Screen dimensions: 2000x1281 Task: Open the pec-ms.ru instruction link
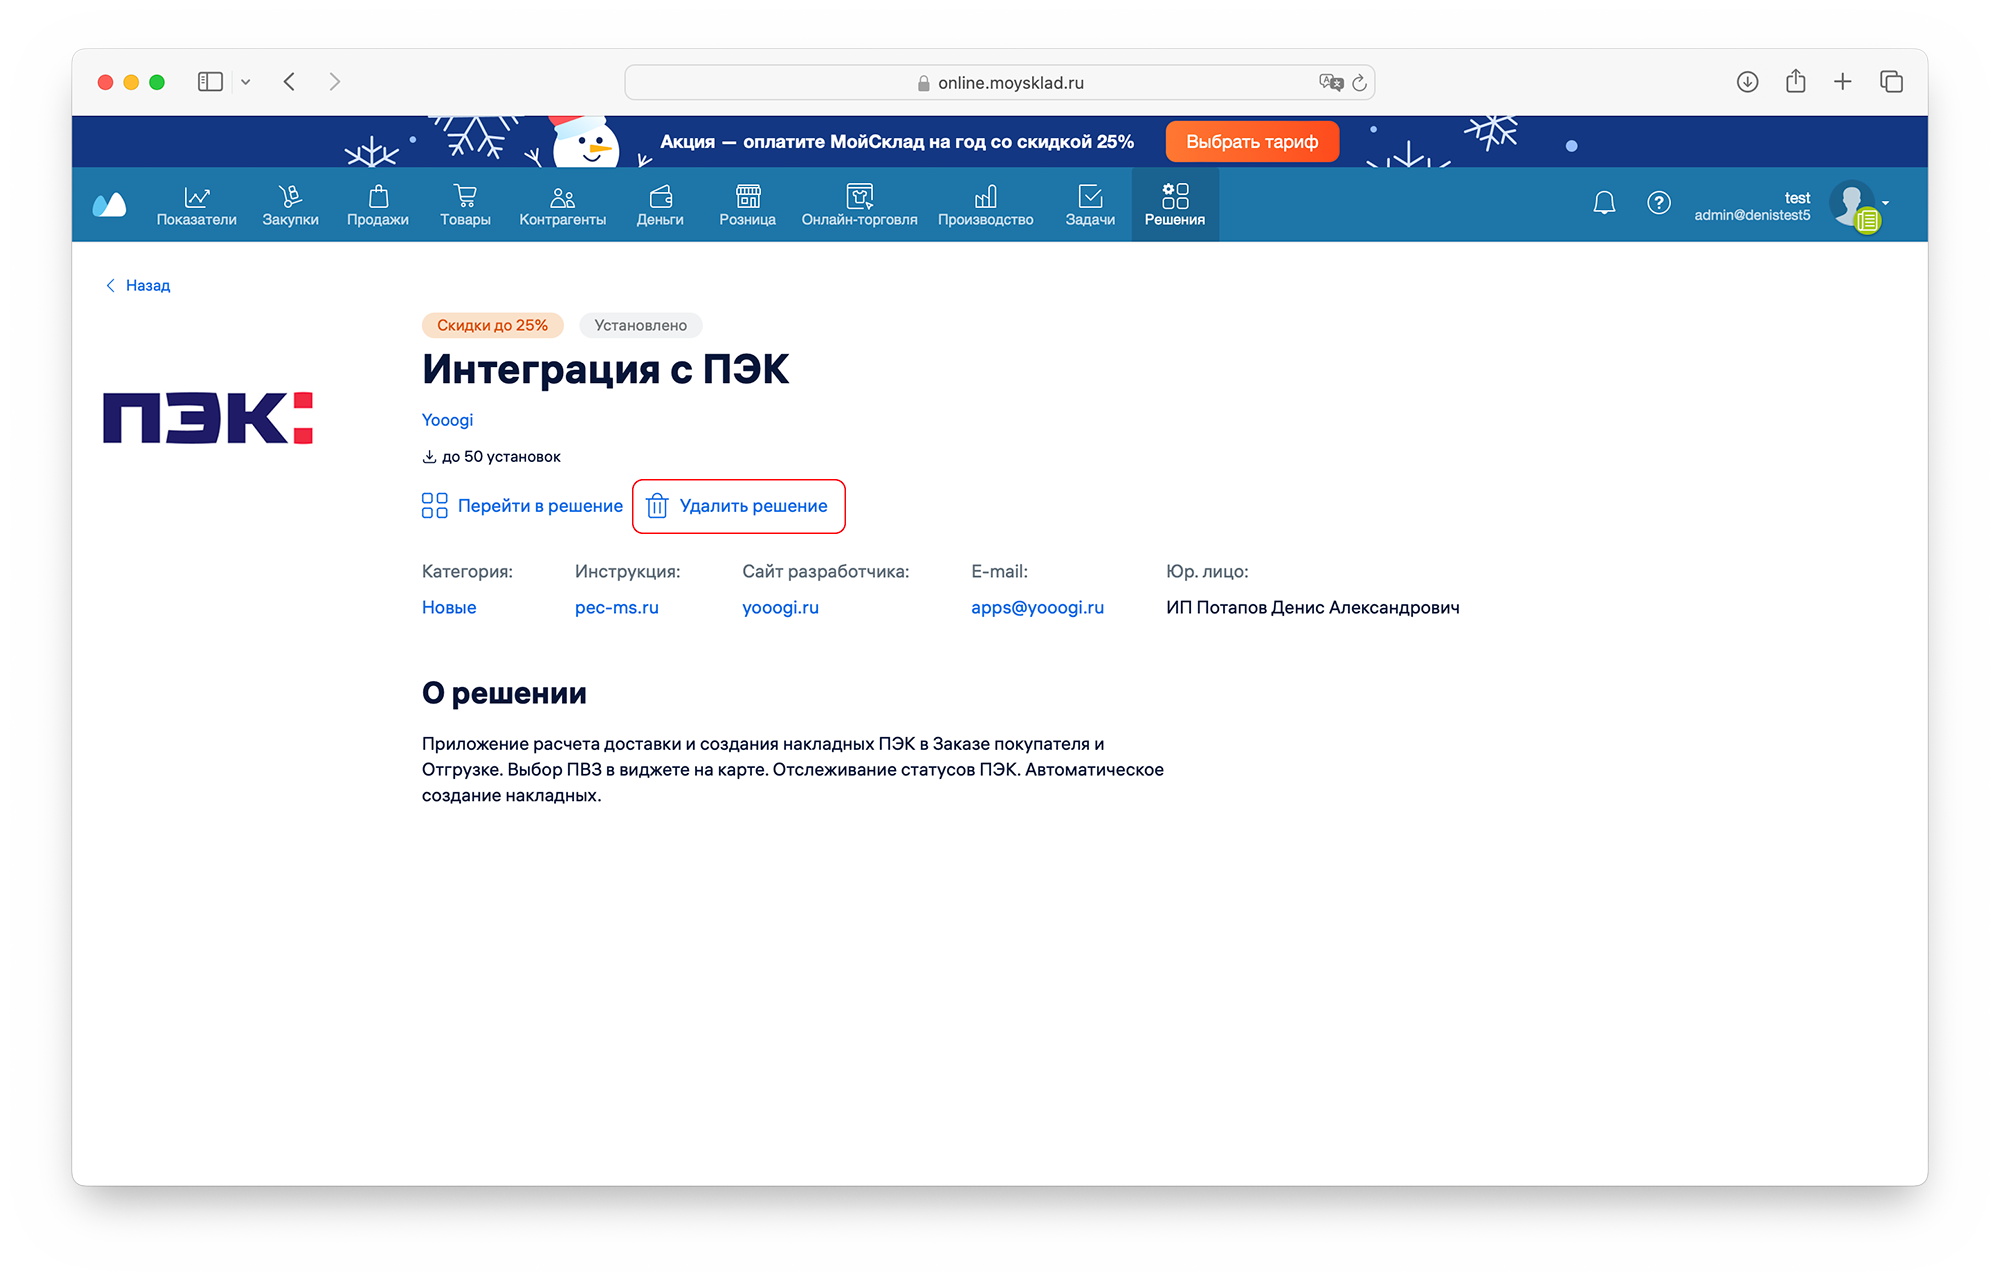click(616, 607)
